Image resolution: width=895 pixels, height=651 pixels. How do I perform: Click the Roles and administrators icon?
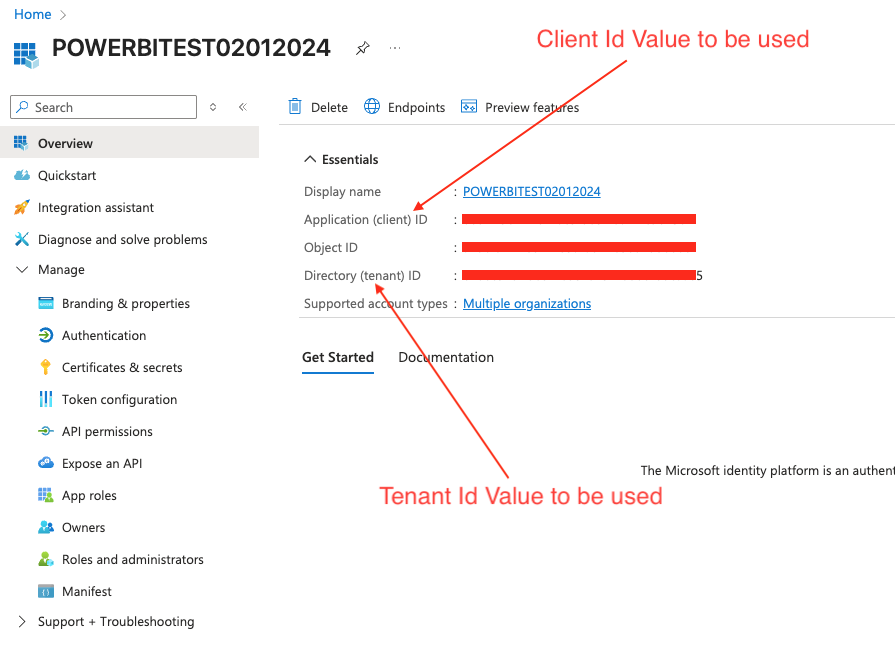coord(46,559)
